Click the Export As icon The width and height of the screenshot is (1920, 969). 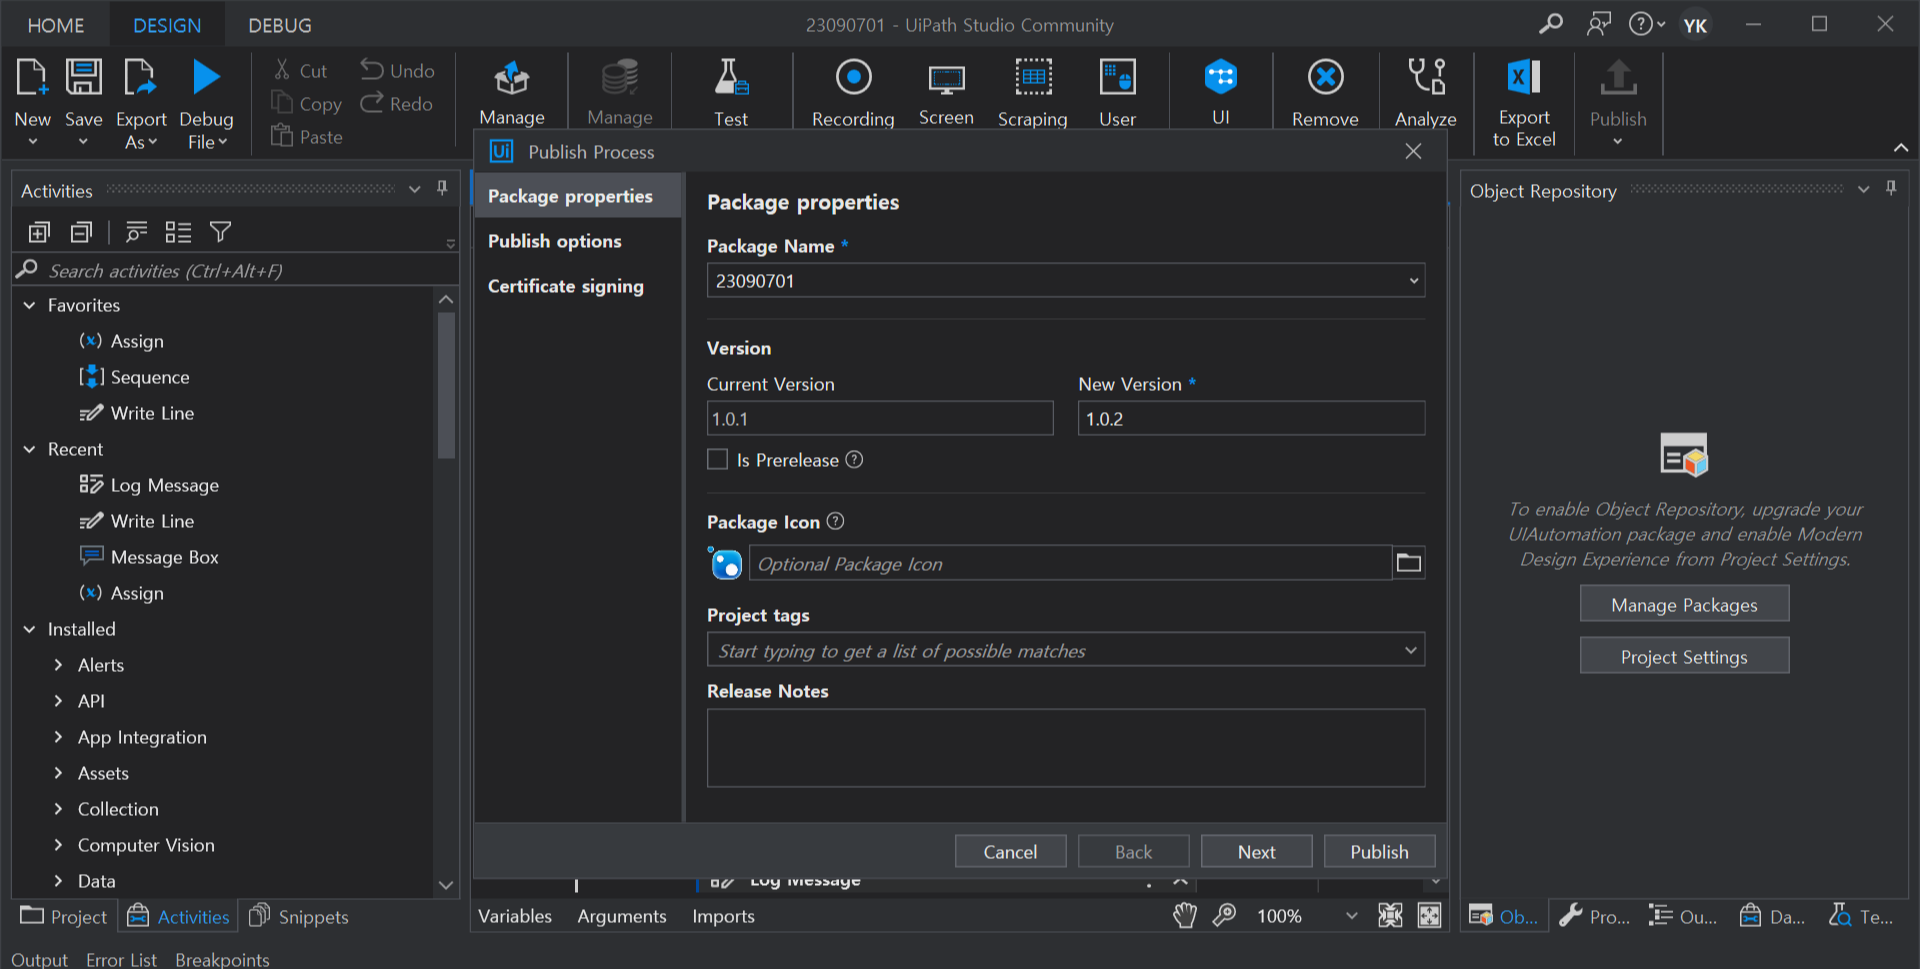click(x=140, y=77)
